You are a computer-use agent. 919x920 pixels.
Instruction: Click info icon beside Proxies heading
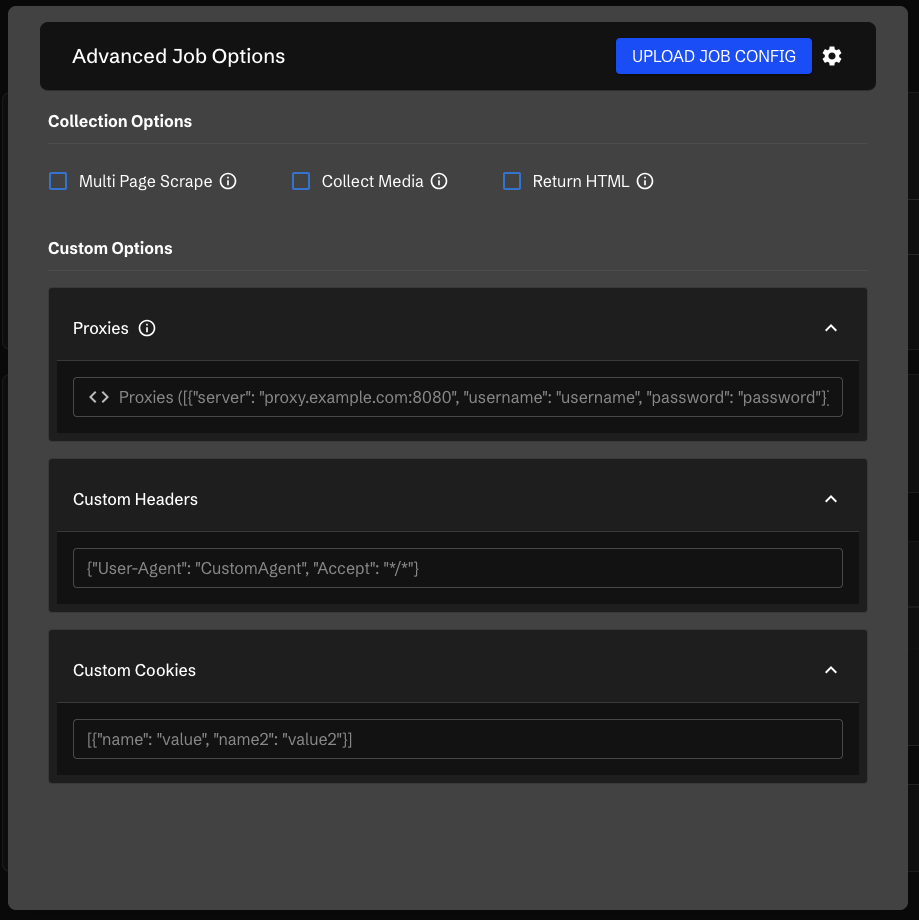tap(147, 328)
